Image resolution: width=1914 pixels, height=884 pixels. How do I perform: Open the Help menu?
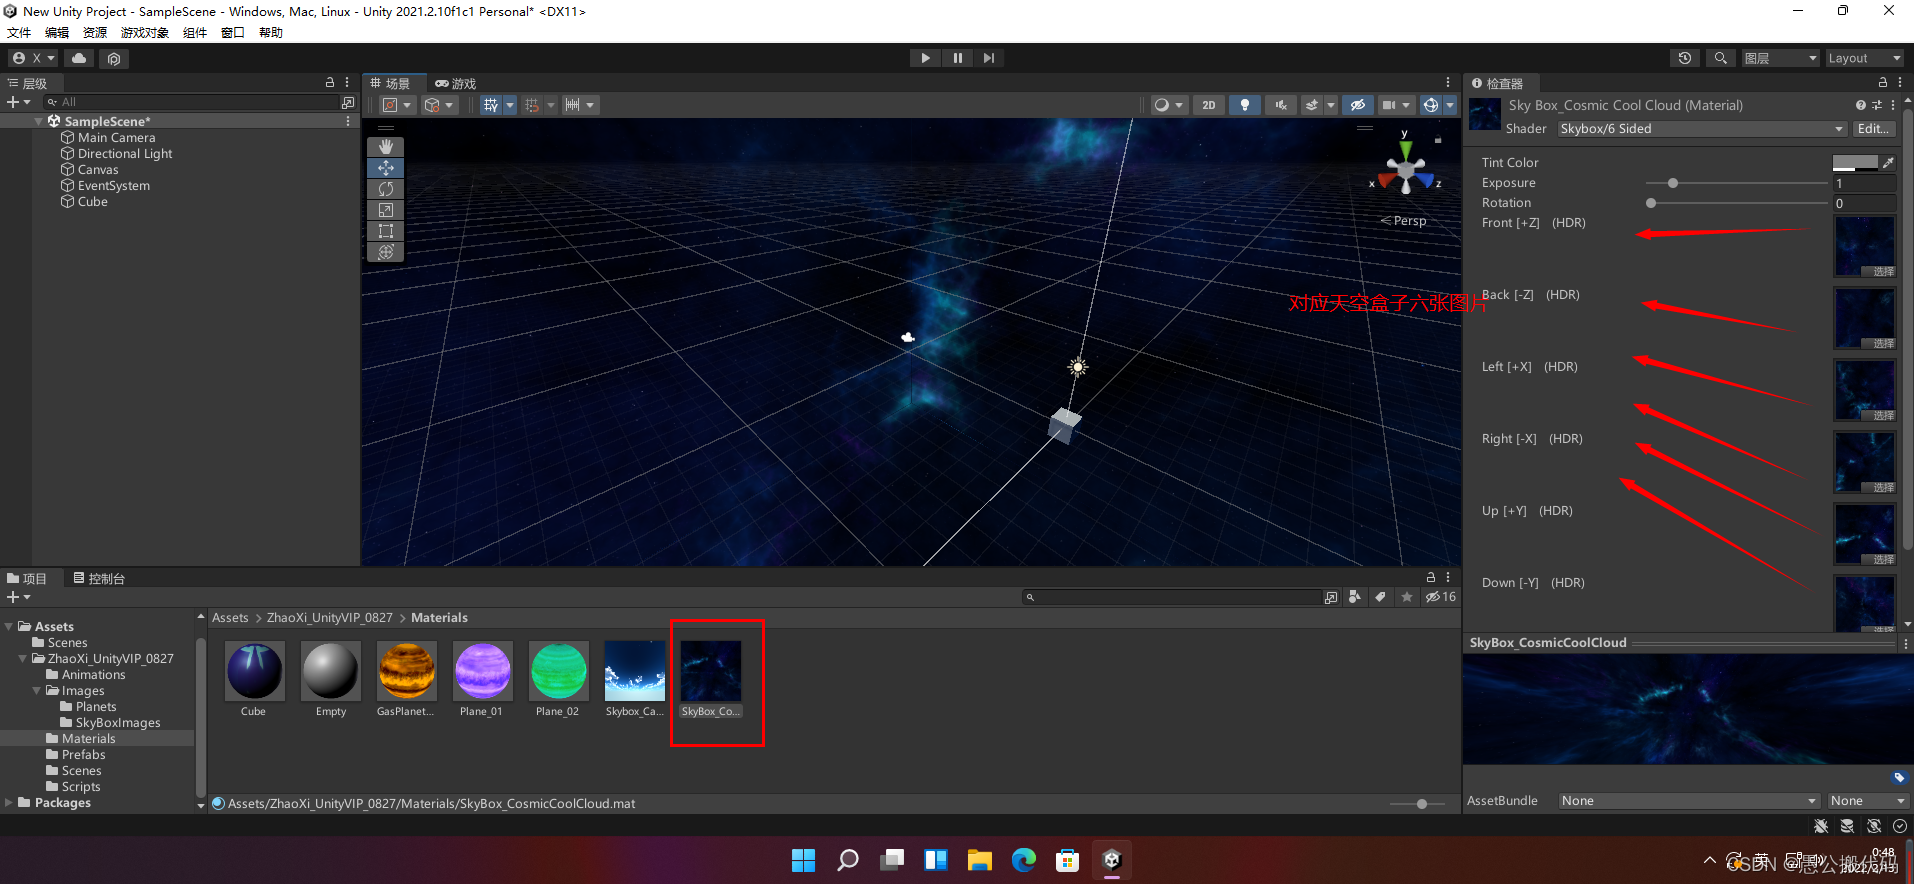(271, 33)
